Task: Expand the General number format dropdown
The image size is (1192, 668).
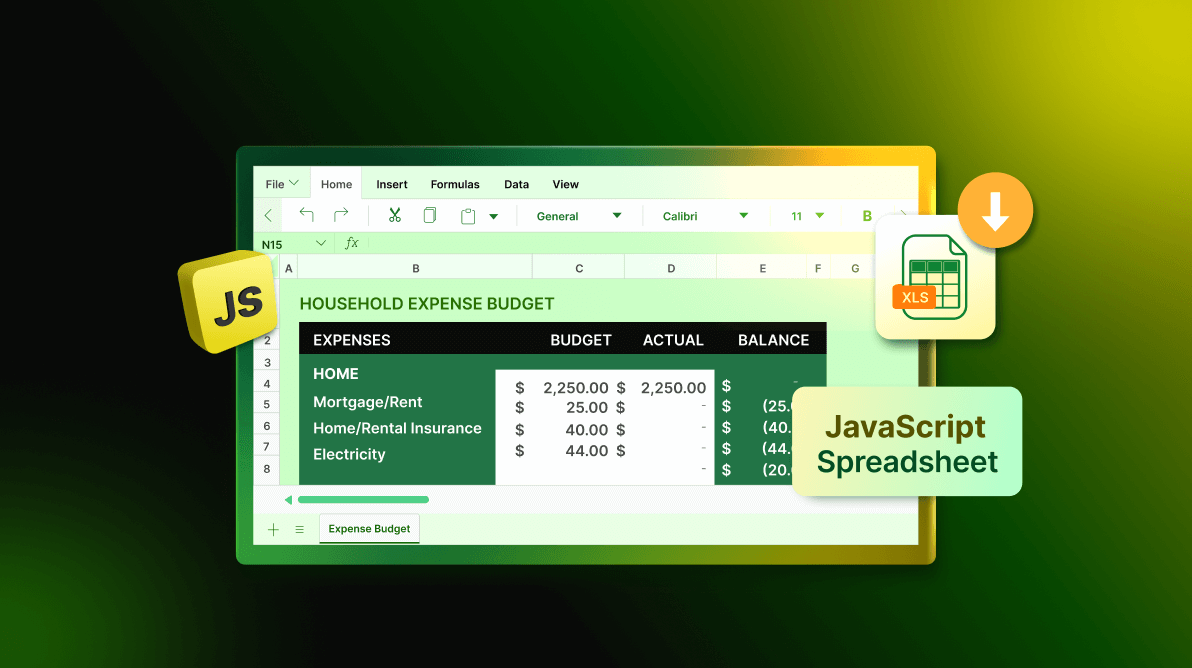Action: pos(616,216)
